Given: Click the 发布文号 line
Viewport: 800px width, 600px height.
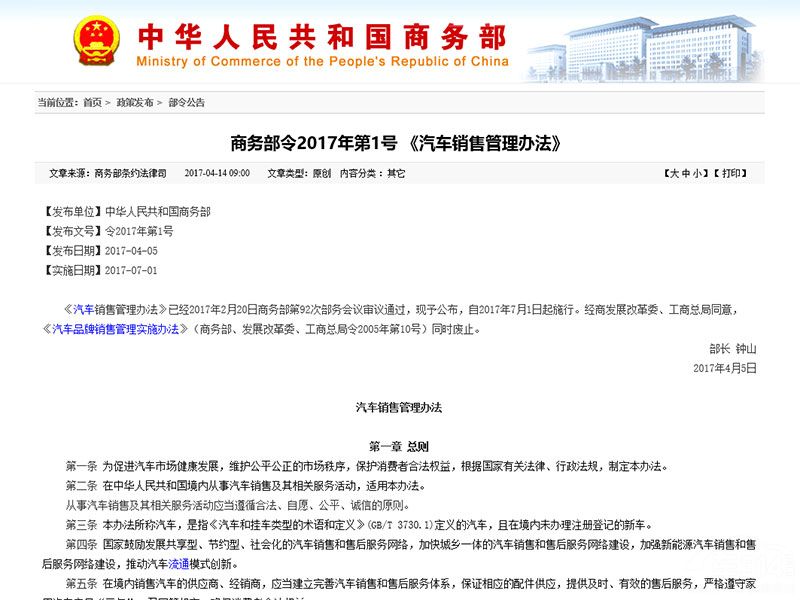Looking at the screenshot, I should [108, 231].
